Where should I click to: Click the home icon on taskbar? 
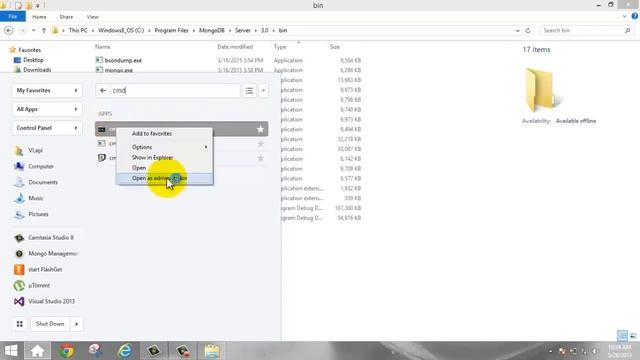click(37, 351)
